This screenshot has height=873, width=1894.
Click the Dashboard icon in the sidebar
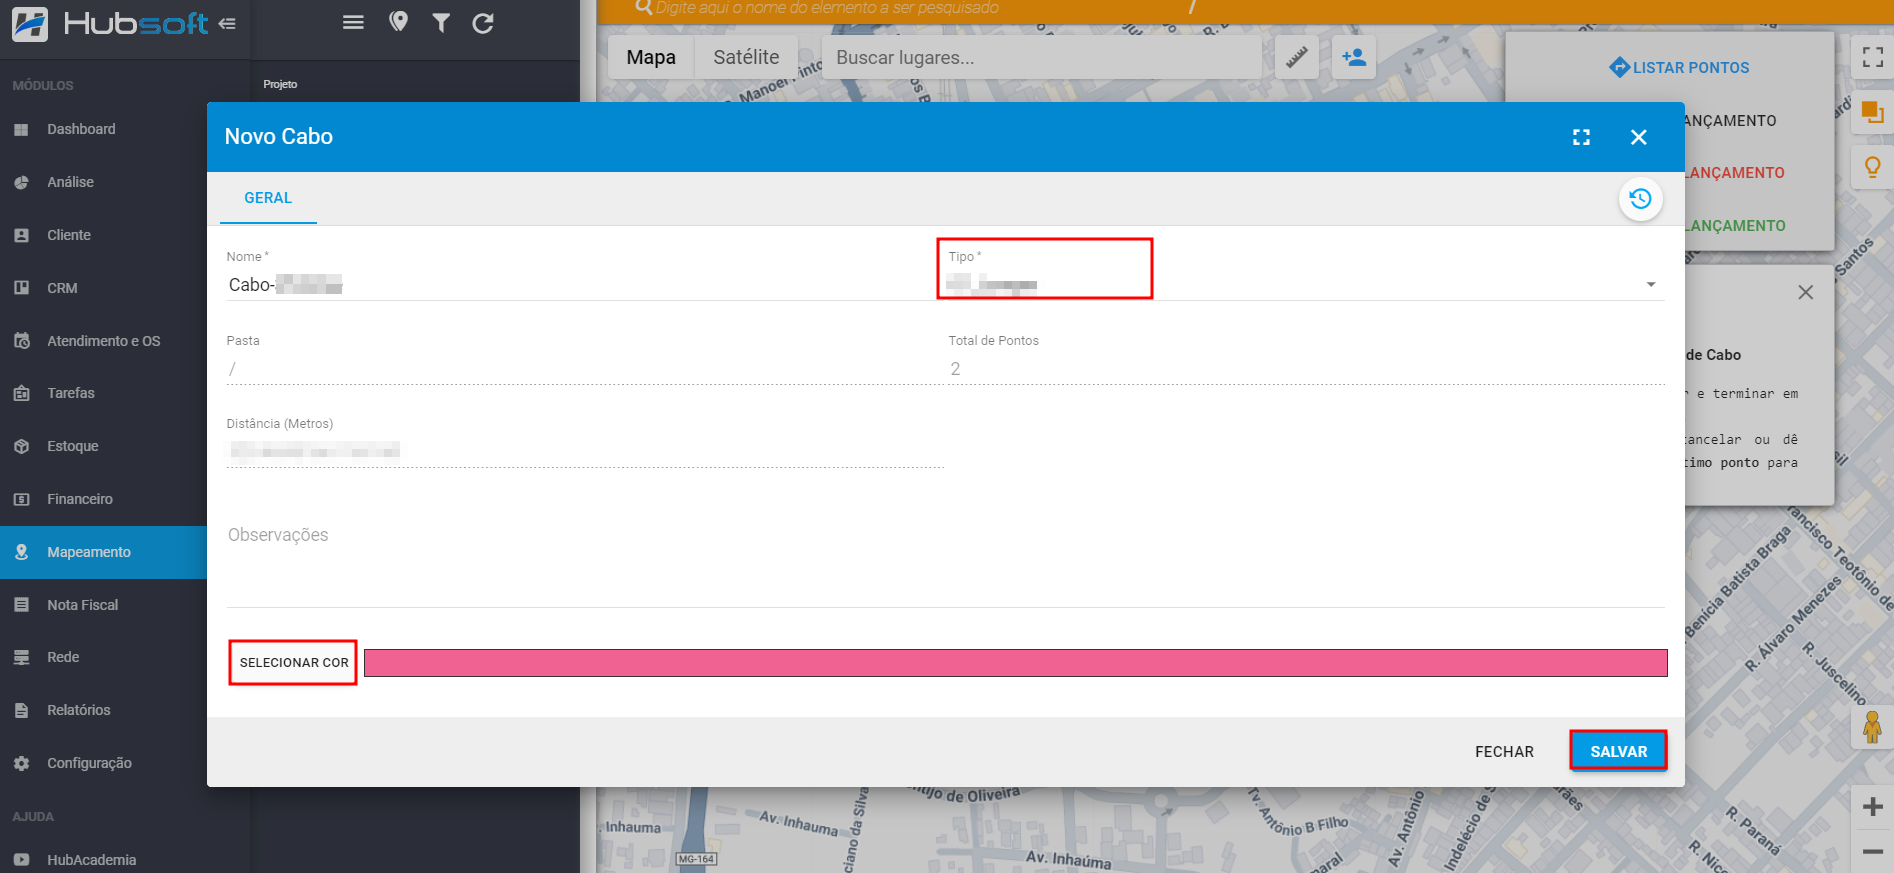point(21,129)
